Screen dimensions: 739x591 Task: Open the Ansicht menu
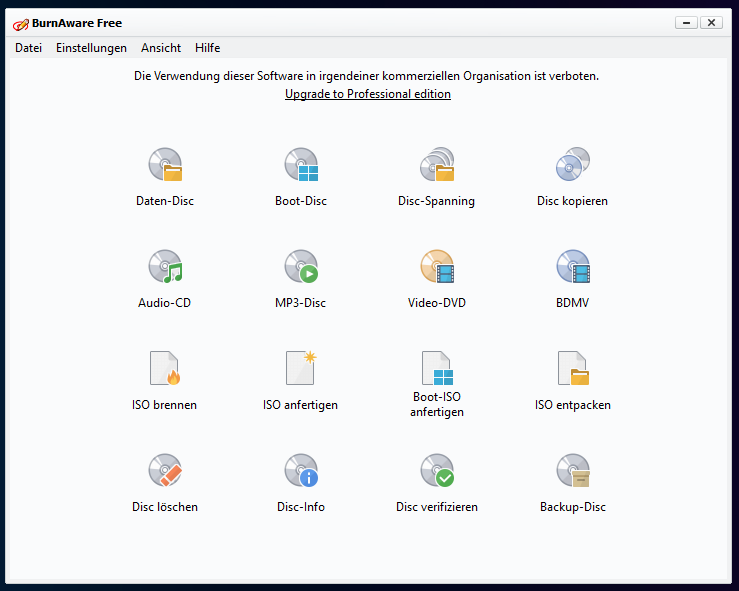[161, 48]
